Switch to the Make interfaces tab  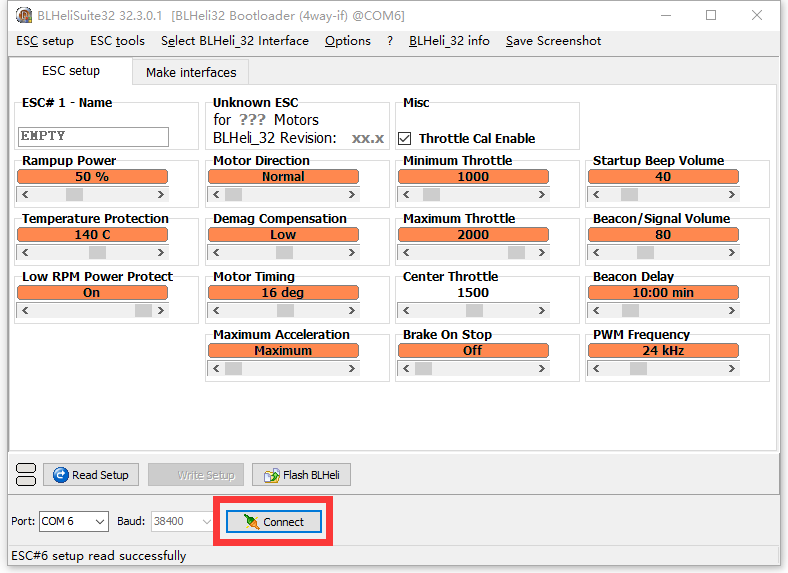tap(191, 72)
